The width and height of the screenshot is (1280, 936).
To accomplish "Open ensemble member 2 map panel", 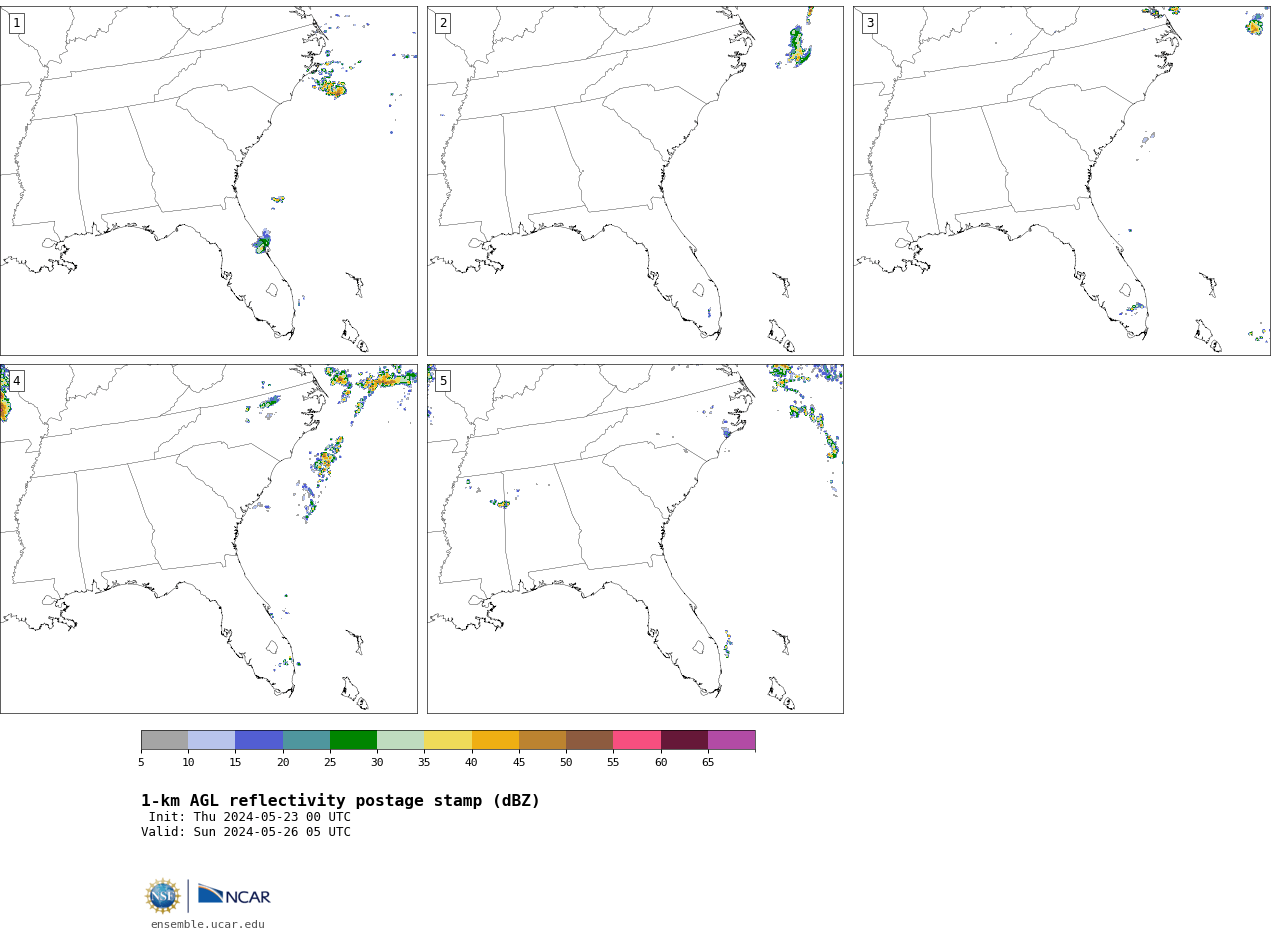I will tap(635, 181).
